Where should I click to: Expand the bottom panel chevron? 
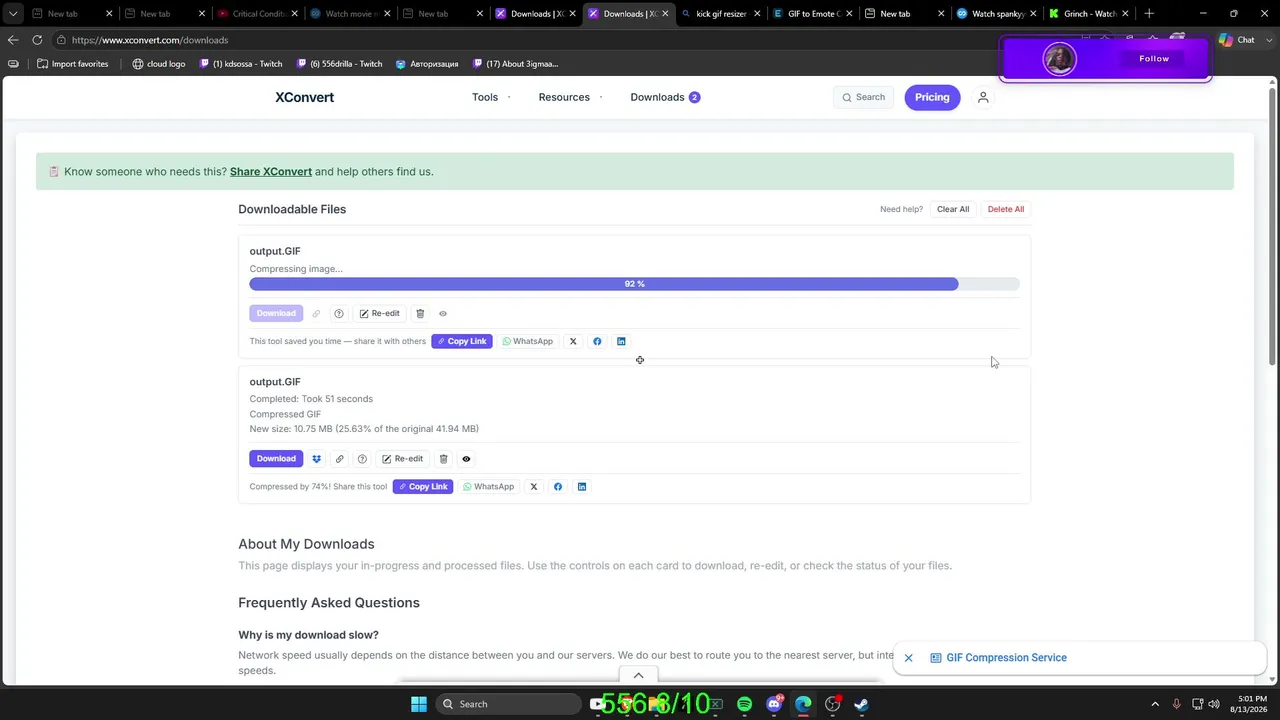tap(638, 675)
